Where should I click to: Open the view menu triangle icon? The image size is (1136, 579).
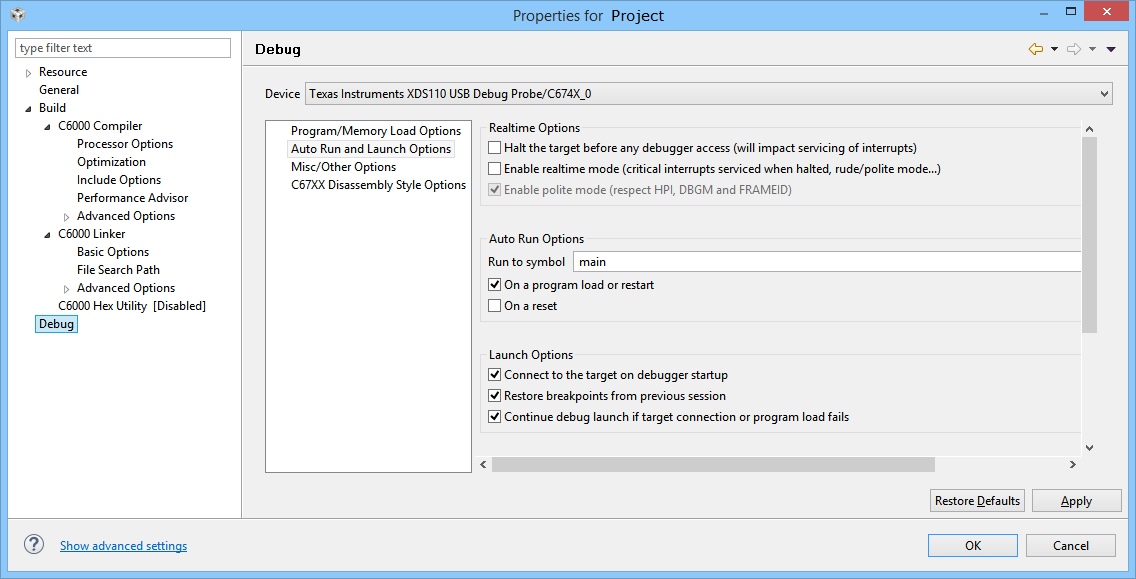coord(1111,49)
